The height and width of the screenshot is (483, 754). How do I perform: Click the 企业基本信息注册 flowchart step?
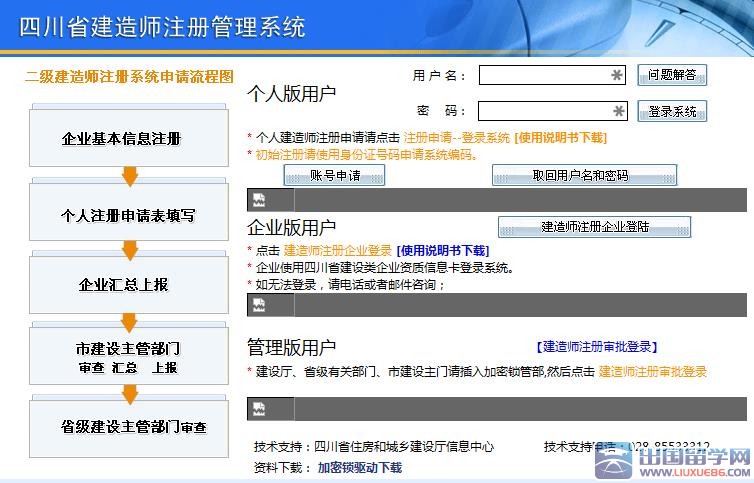pos(129,138)
